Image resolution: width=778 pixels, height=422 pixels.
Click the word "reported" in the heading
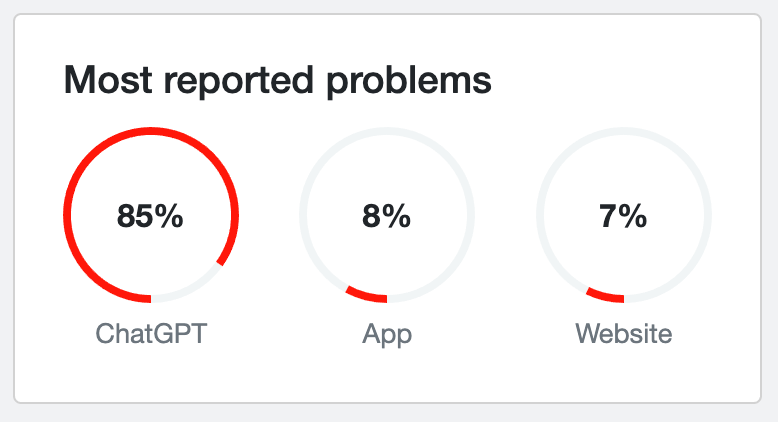tap(239, 82)
